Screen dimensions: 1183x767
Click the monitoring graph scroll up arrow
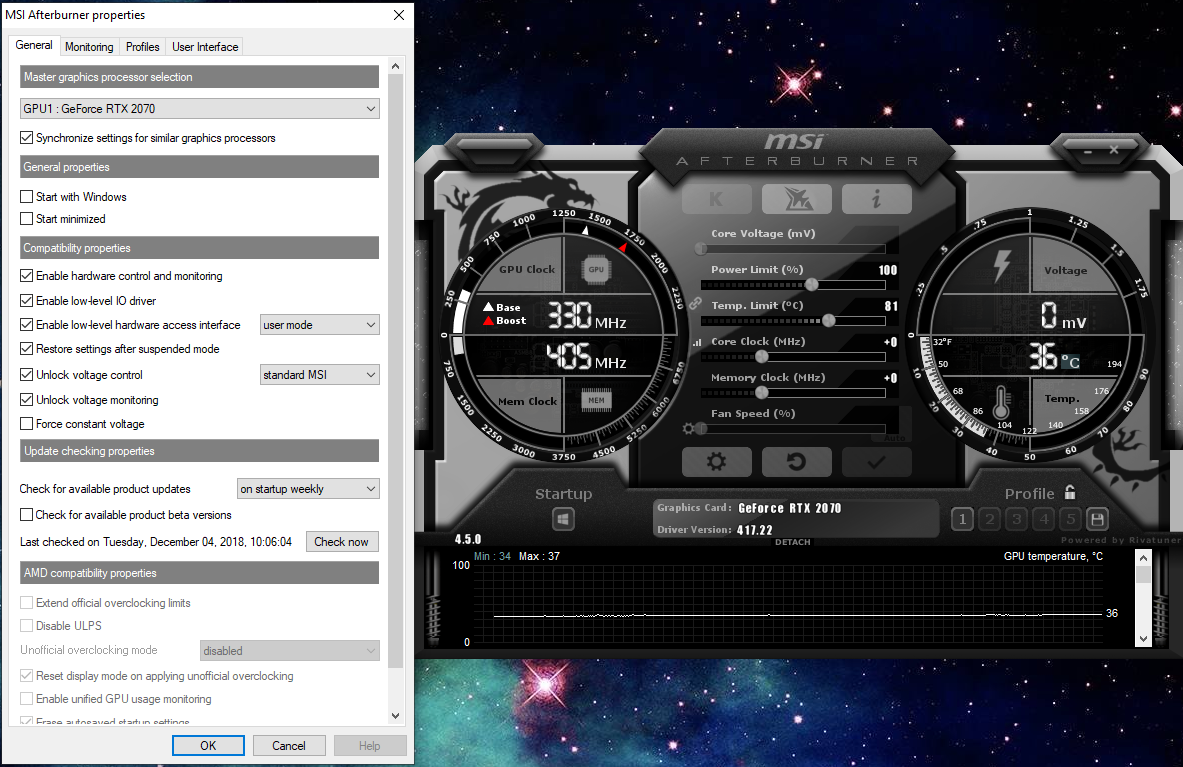point(1143,557)
